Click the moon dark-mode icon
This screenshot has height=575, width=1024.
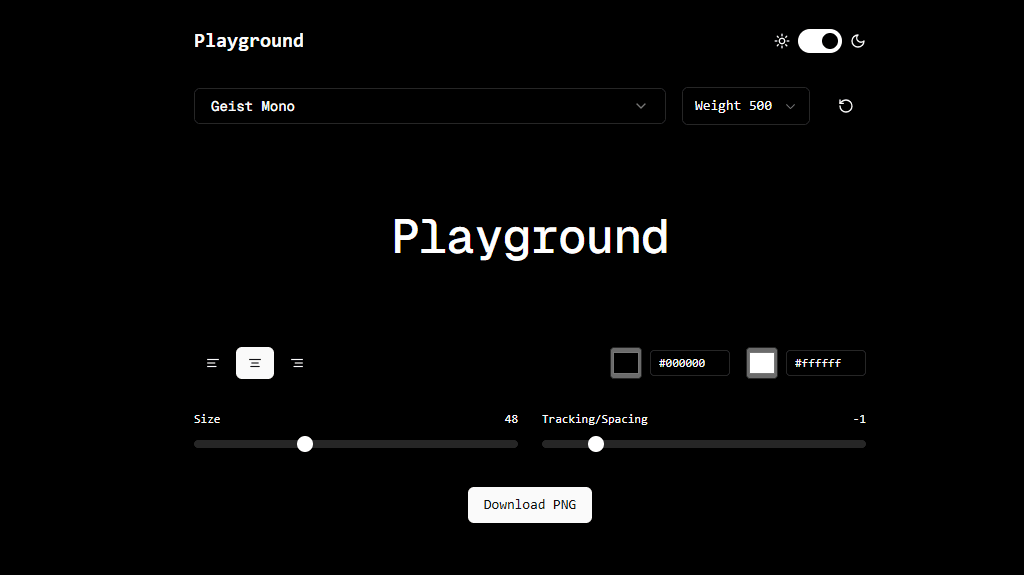click(x=858, y=41)
